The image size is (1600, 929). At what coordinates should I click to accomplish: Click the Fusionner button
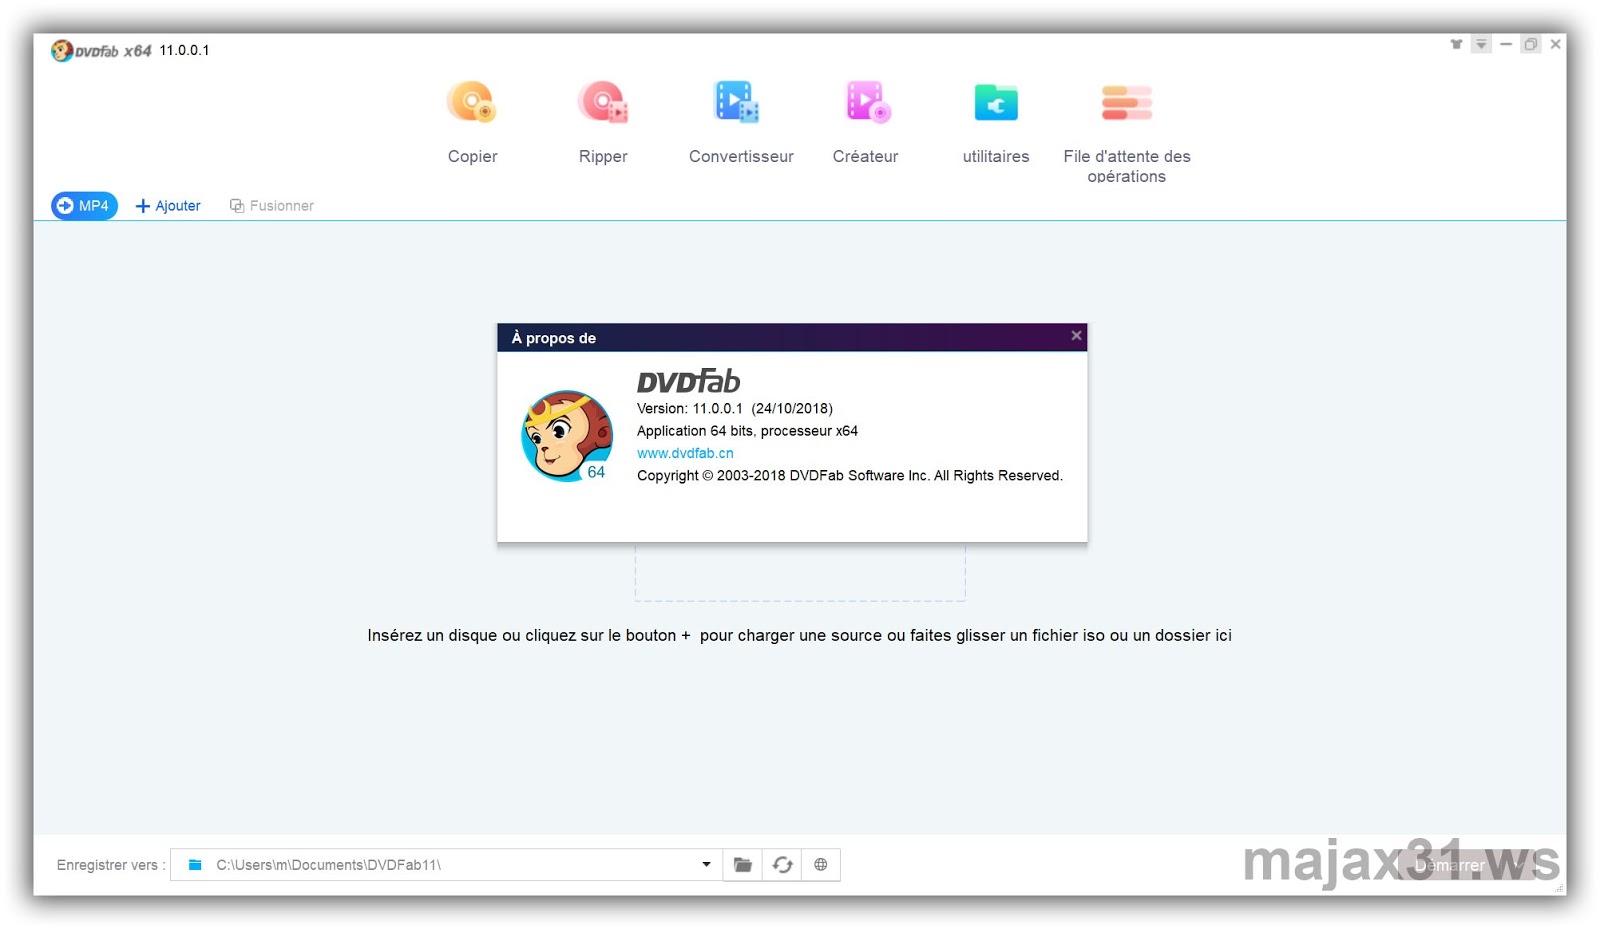point(272,206)
